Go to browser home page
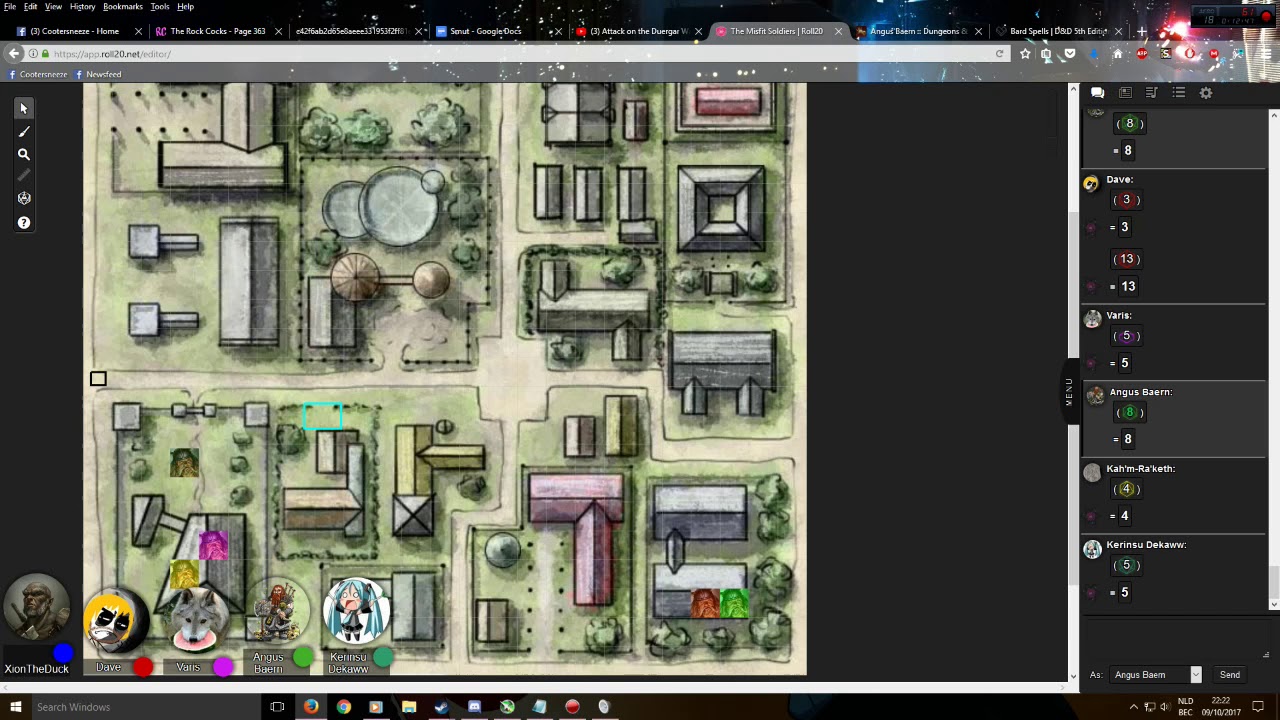Screen dimensions: 1280x720 pyautogui.click(x=1118, y=54)
